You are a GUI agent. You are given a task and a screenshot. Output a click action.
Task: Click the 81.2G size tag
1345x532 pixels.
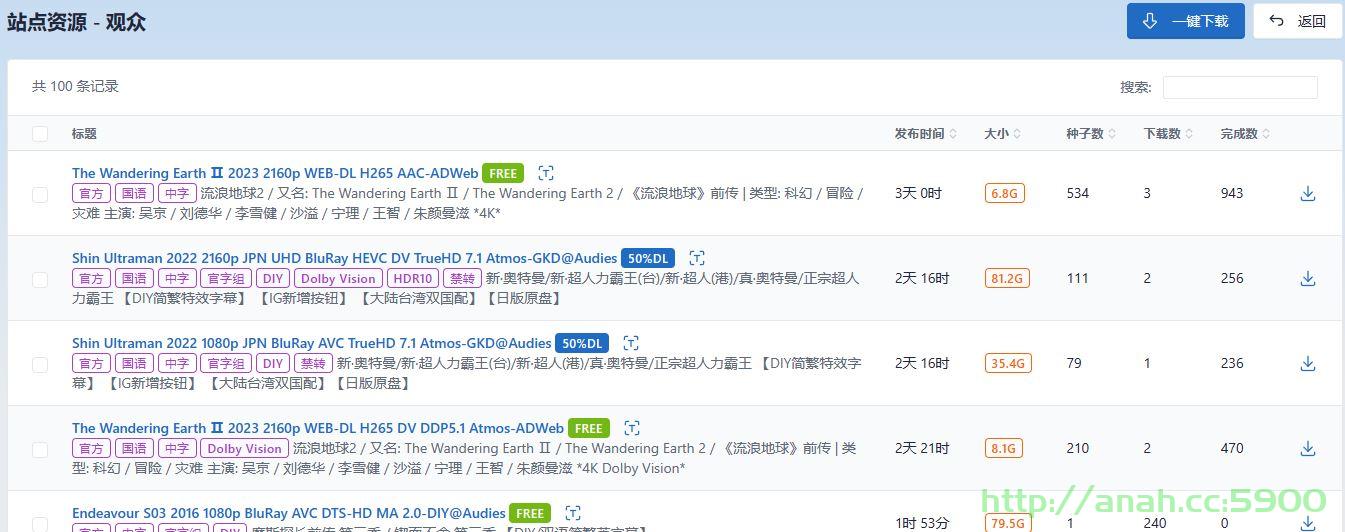(x=1008, y=279)
